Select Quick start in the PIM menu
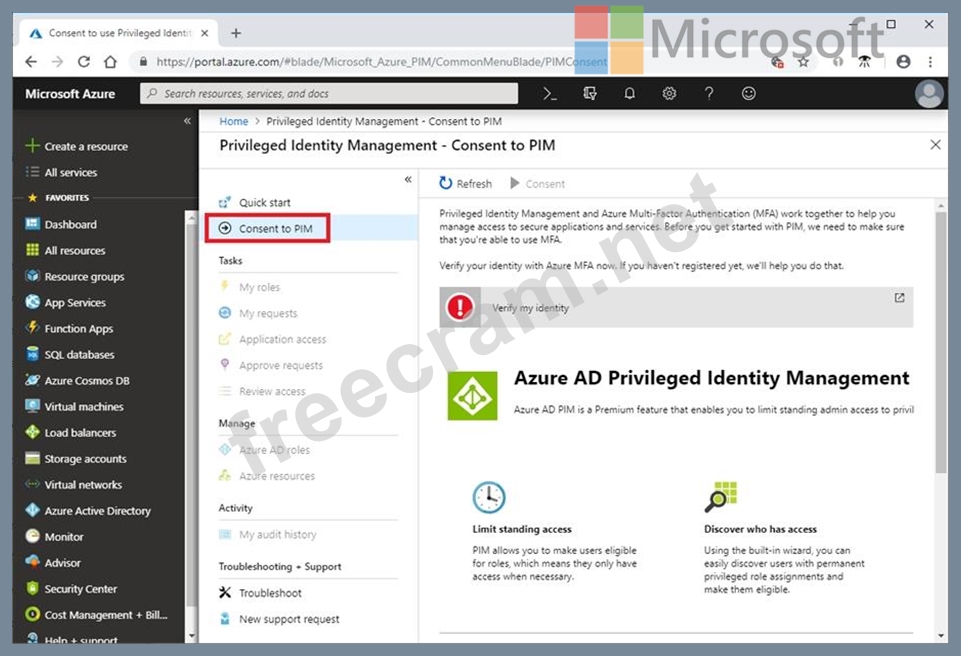Screen dimensions: 961x656 point(264,202)
